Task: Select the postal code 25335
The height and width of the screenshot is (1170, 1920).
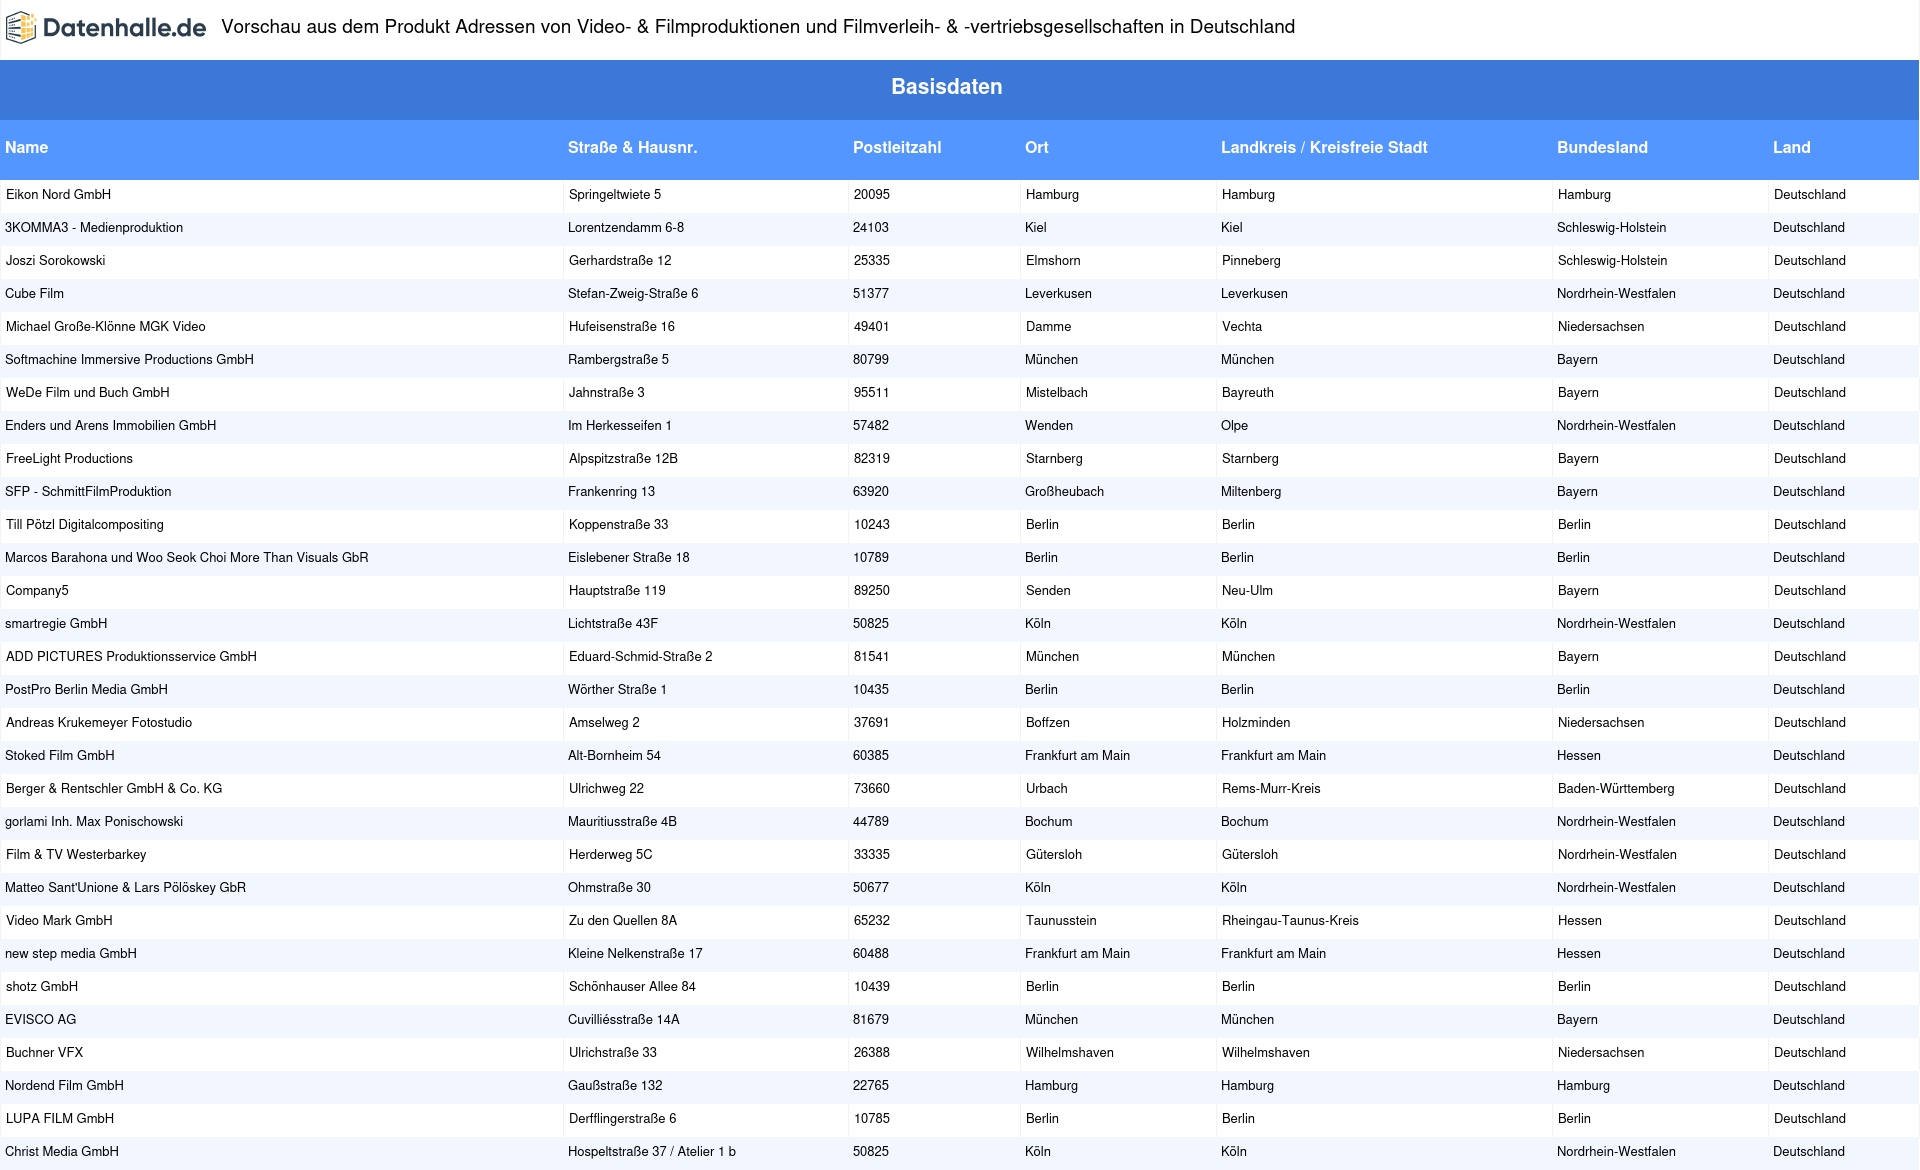Action: (871, 261)
